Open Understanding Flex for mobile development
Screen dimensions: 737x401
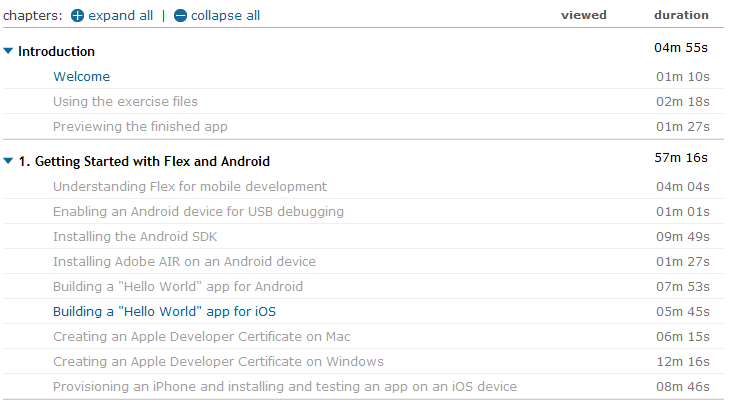click(189, 187)
